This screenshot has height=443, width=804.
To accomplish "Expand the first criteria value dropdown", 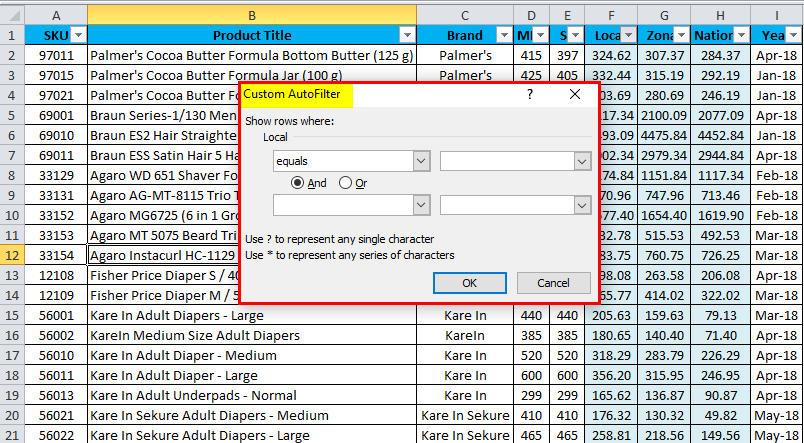I will [581, 162].
